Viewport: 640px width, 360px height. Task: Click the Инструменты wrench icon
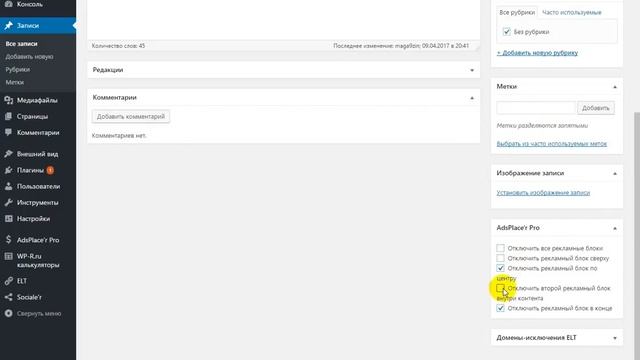(x=9, y=202)
